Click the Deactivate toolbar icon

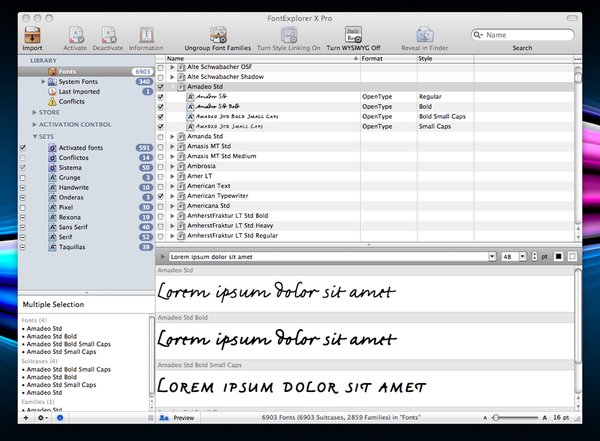tap(108, 35)
